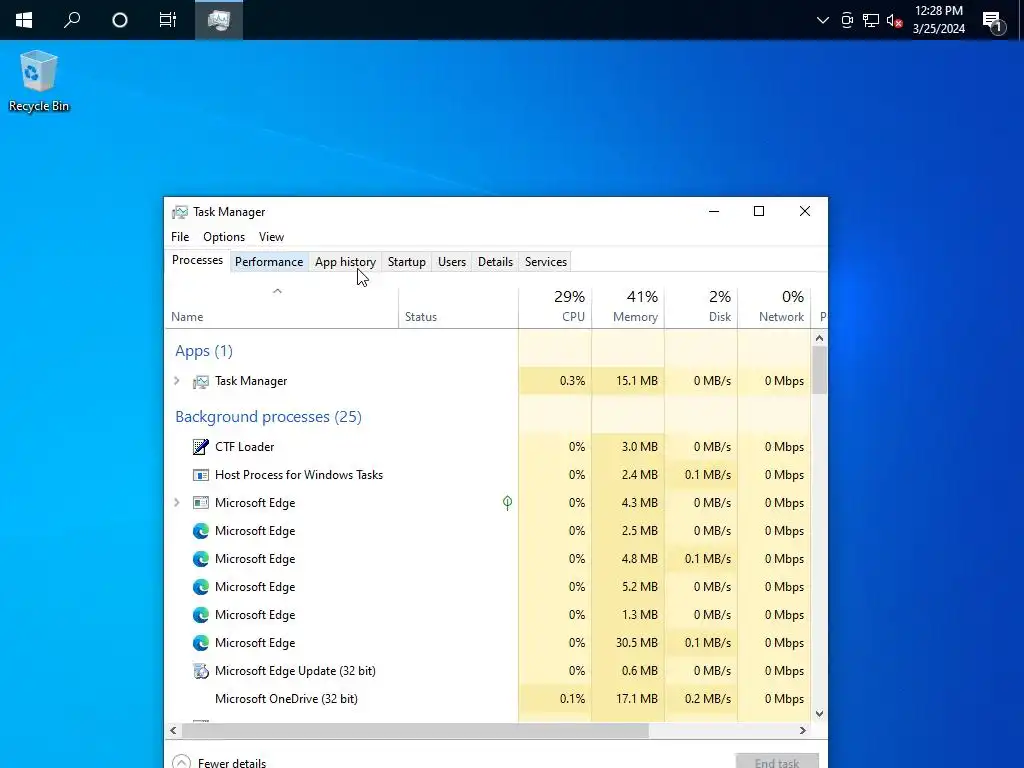This screenshot has height=768, width=1024.
Task: Switch to the Services tab
Action: (546, 262)
